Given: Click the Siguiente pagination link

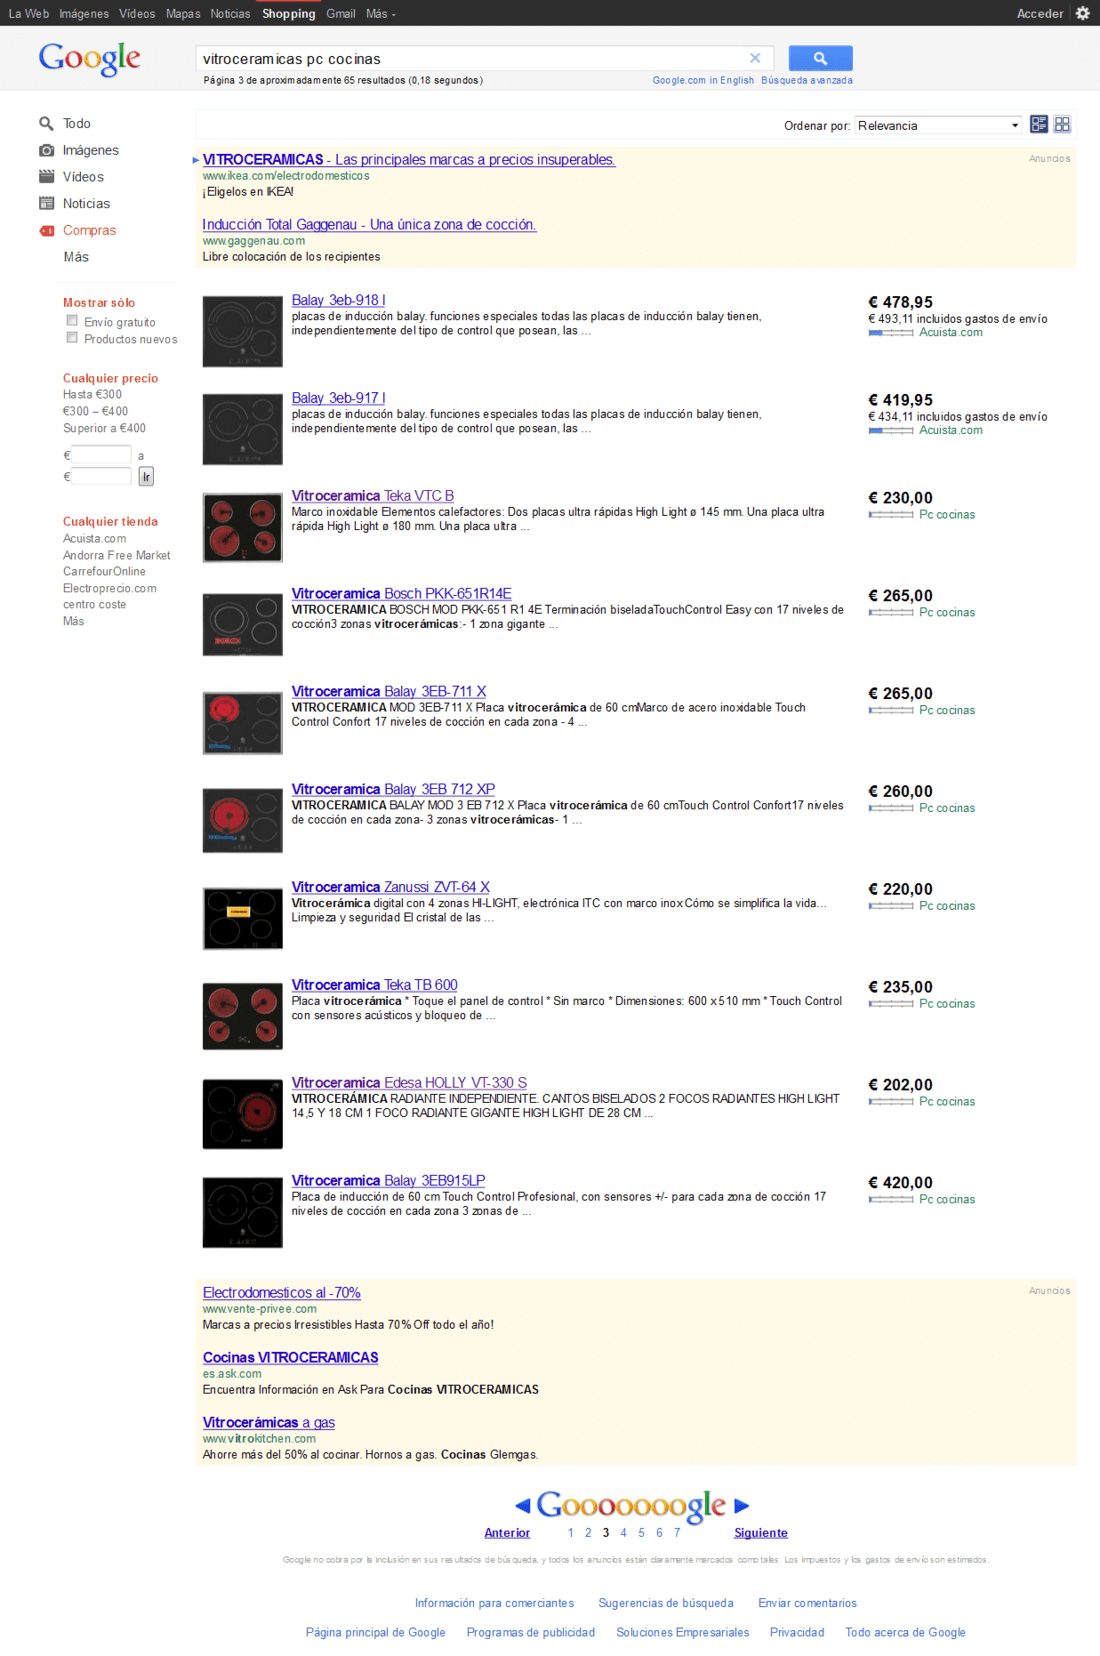Looking at the screenshot, I should (x=761, y=1533).
